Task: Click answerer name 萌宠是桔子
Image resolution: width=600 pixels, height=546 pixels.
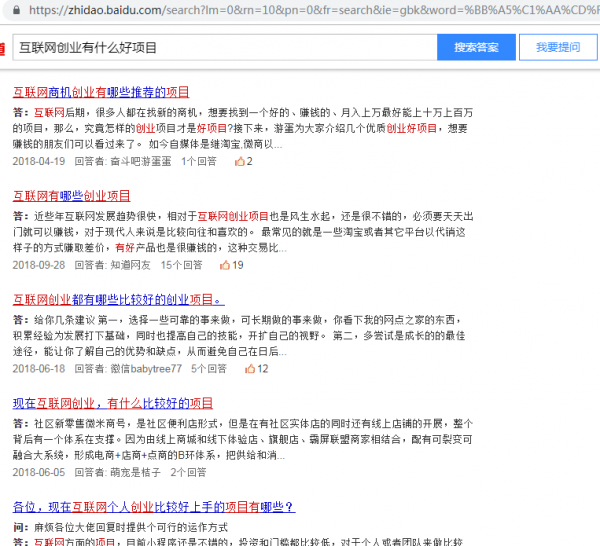Action: [x=135, y=473]
